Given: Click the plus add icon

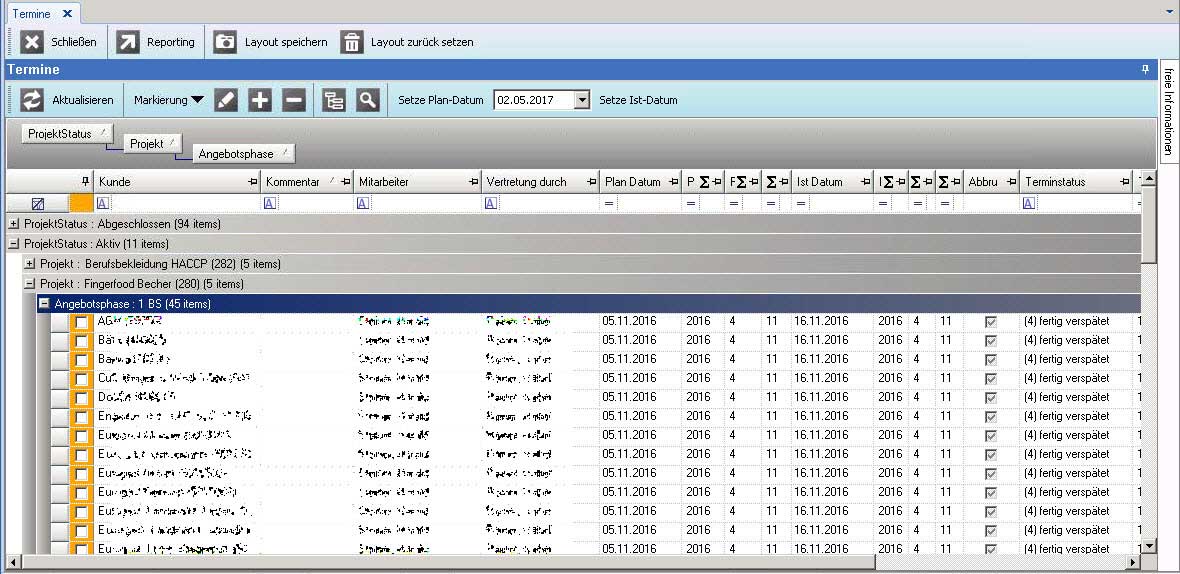Looking at the screenshot, I should click(260, 100).
